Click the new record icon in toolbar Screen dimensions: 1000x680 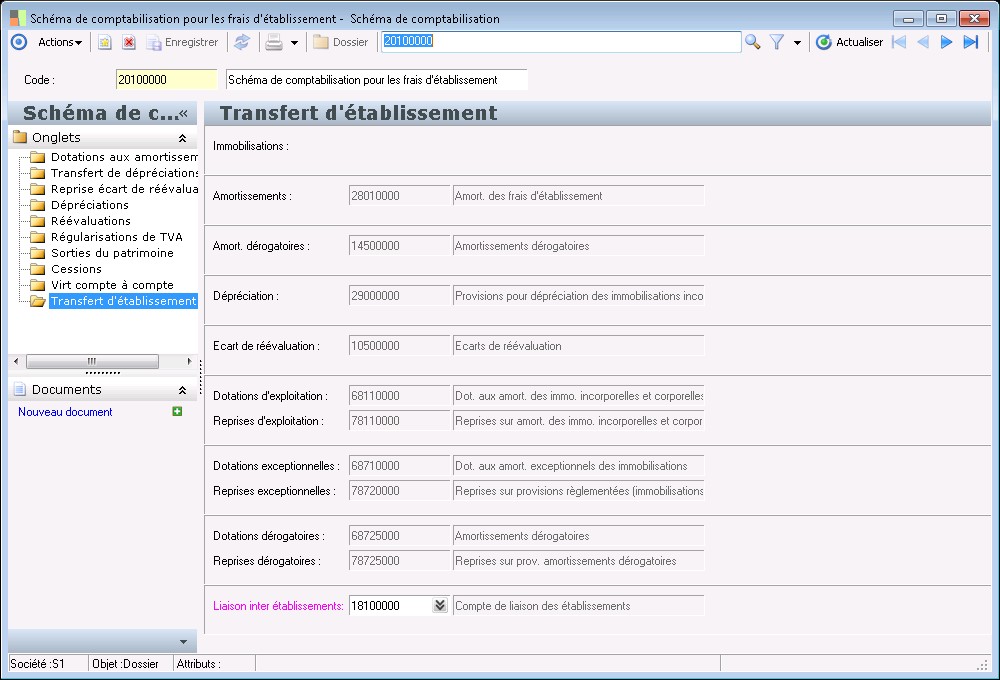click(104, 42)
